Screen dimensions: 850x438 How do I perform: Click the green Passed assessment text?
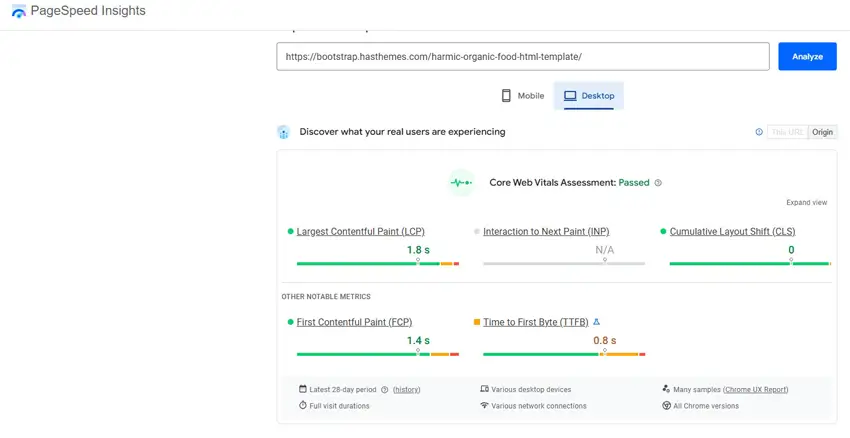click(x=634, y=183)
